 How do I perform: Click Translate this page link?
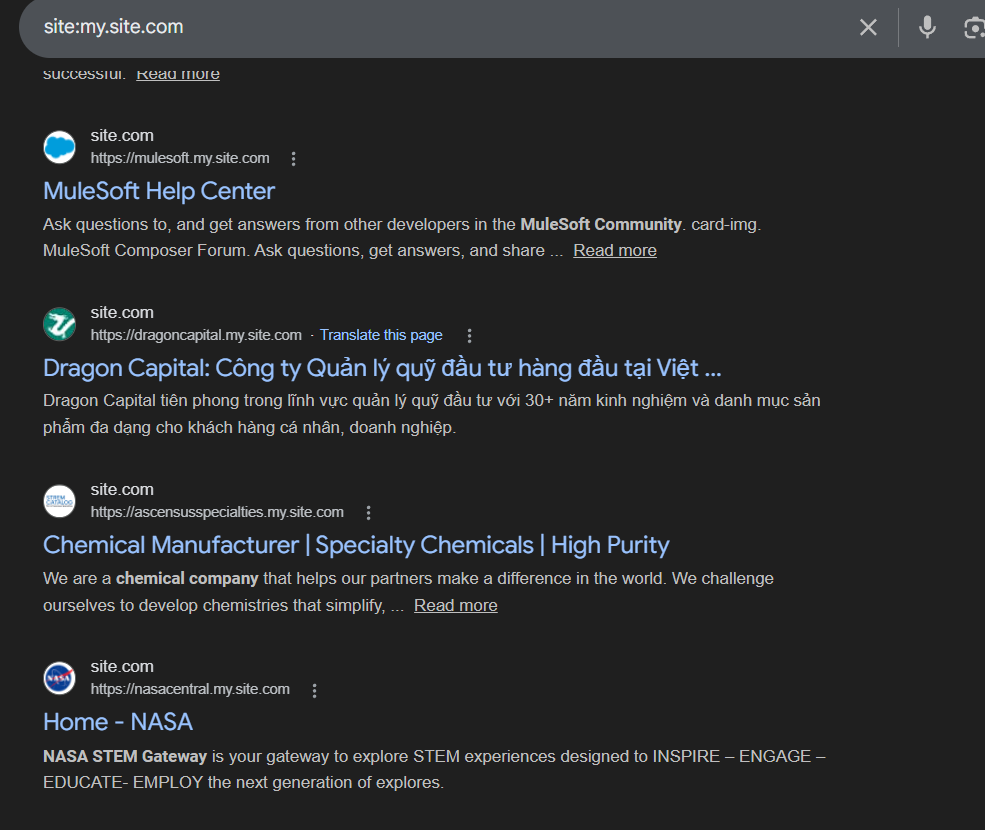[x=381, y=335]
